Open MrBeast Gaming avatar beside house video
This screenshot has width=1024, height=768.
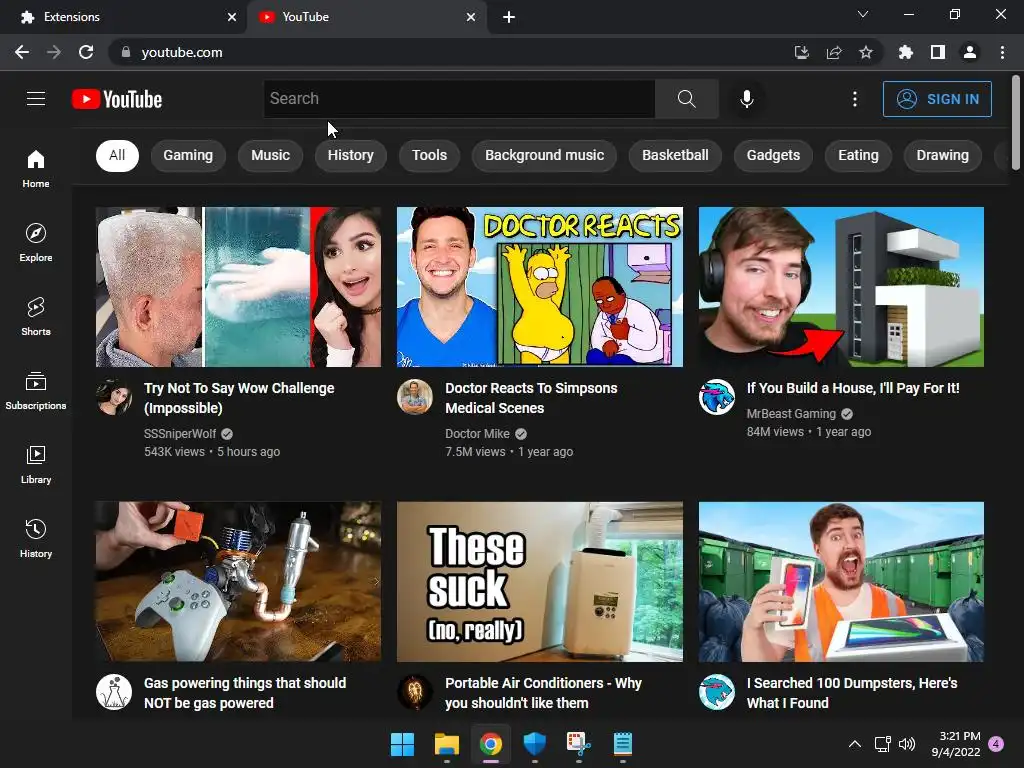716,397
